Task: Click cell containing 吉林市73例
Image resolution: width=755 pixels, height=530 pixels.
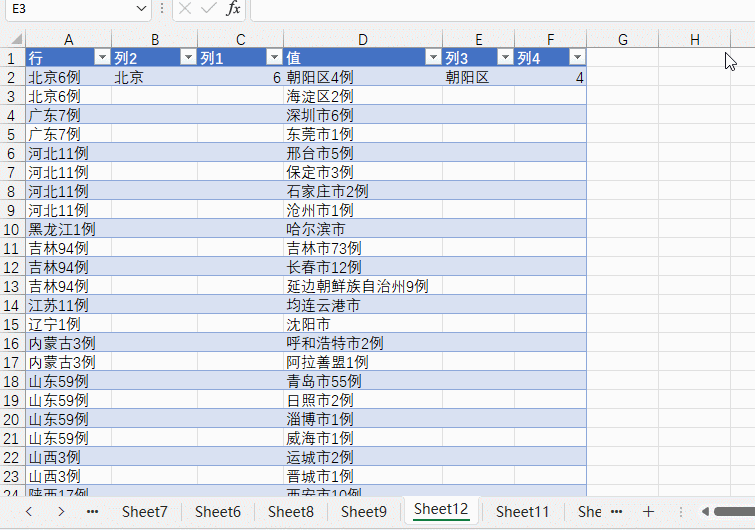Action: point(363,248)
